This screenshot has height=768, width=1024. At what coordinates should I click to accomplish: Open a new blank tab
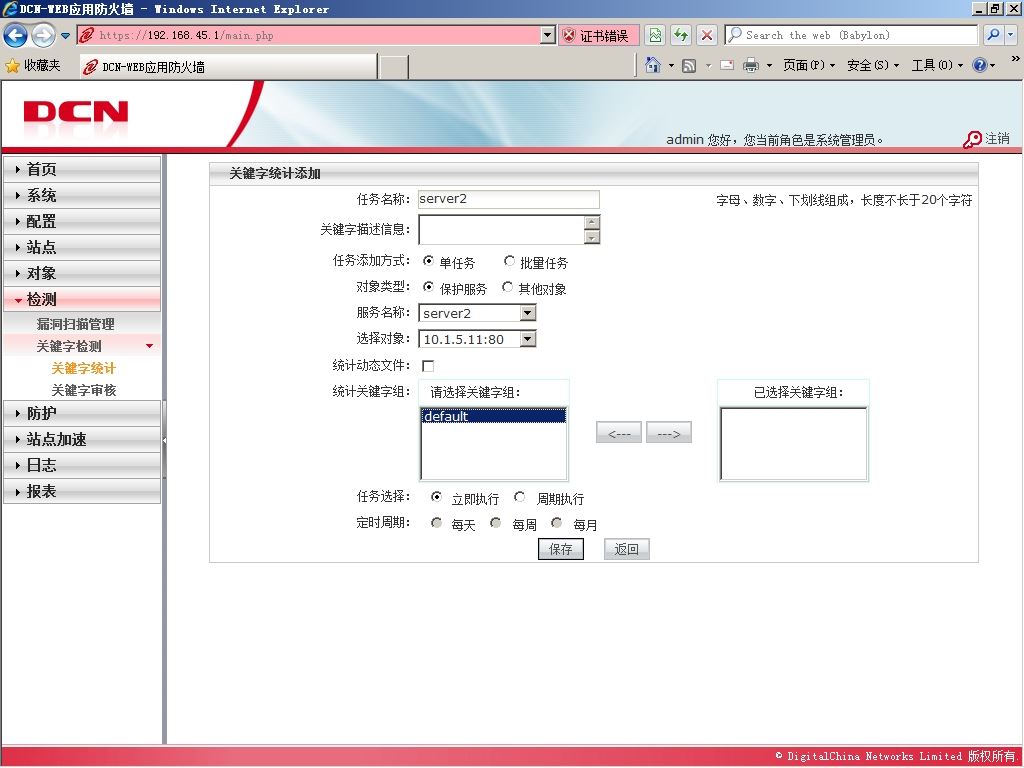click(x=393, y=67)
